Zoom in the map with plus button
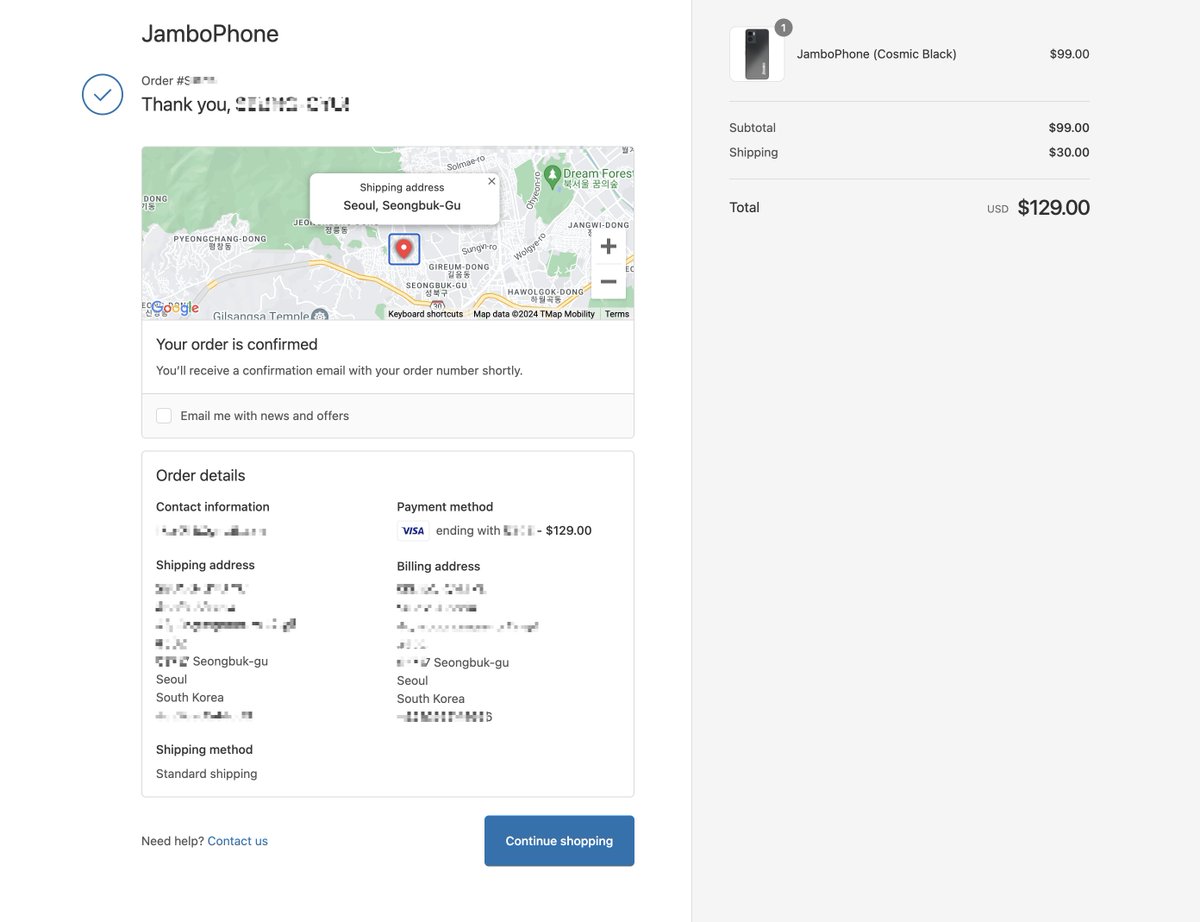Screen dimensions: 1200x922 point(608,246)
